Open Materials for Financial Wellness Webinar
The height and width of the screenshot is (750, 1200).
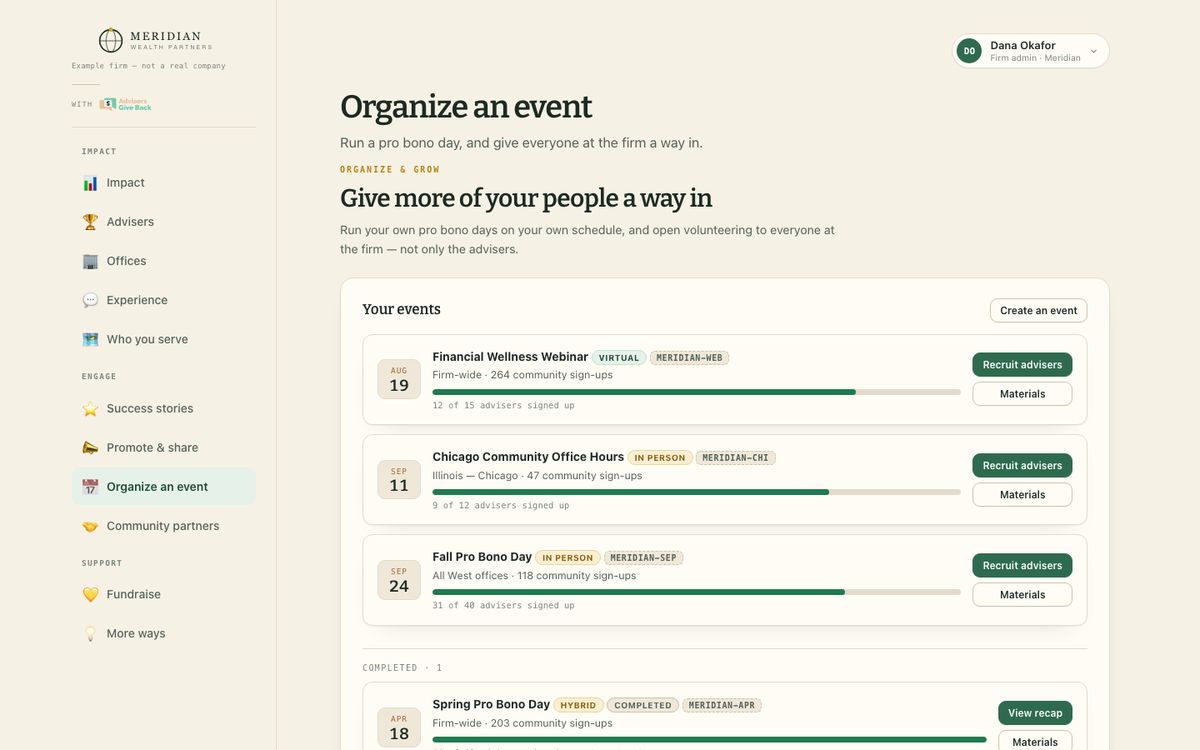(x=1022, y=394)
